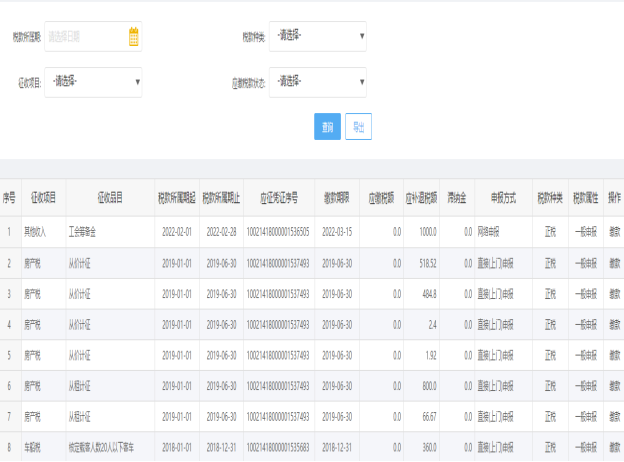This screenshot has width=624, height=462.
Task: Click the 导出 export button
Action: click(358, 127)
